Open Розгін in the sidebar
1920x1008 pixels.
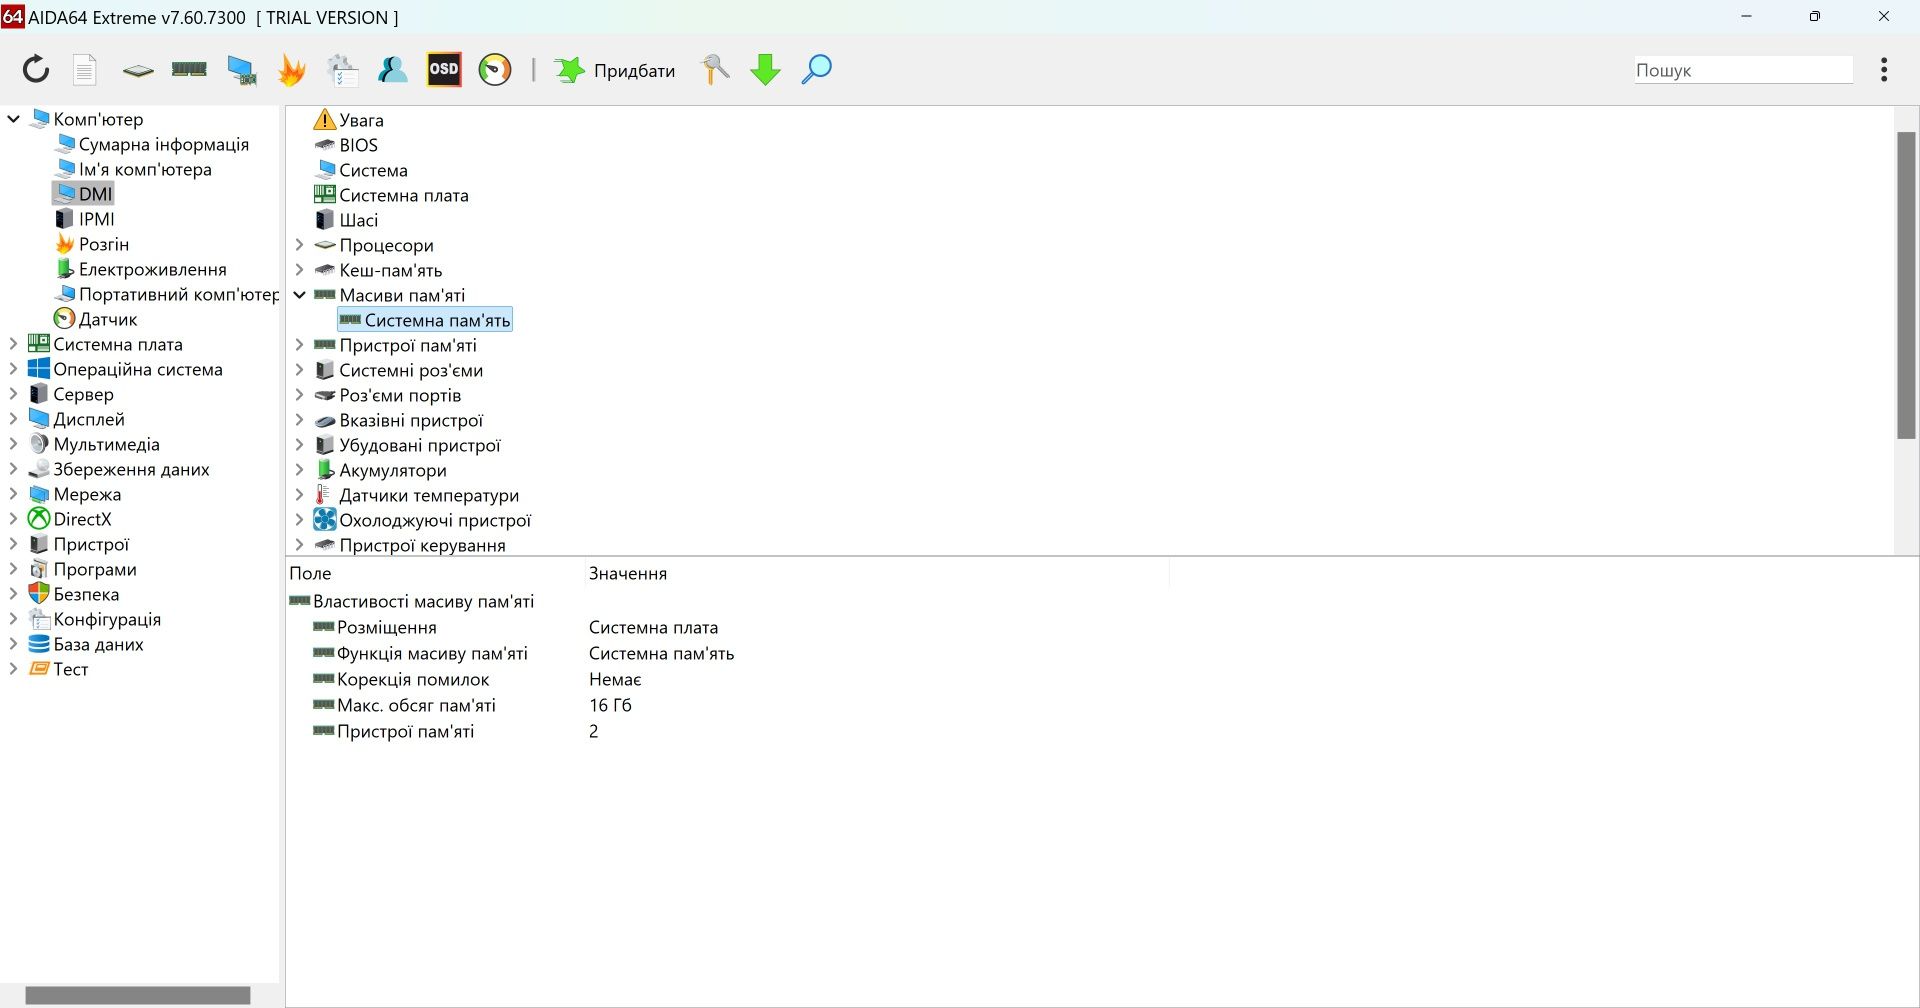point(104,244)
